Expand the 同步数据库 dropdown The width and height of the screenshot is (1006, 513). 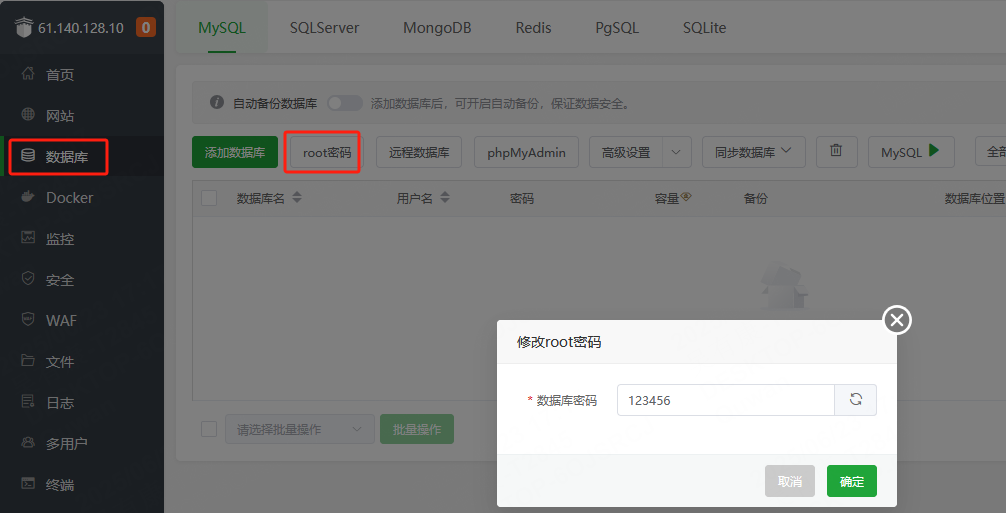pyautogui.click(x=754, y=152)
